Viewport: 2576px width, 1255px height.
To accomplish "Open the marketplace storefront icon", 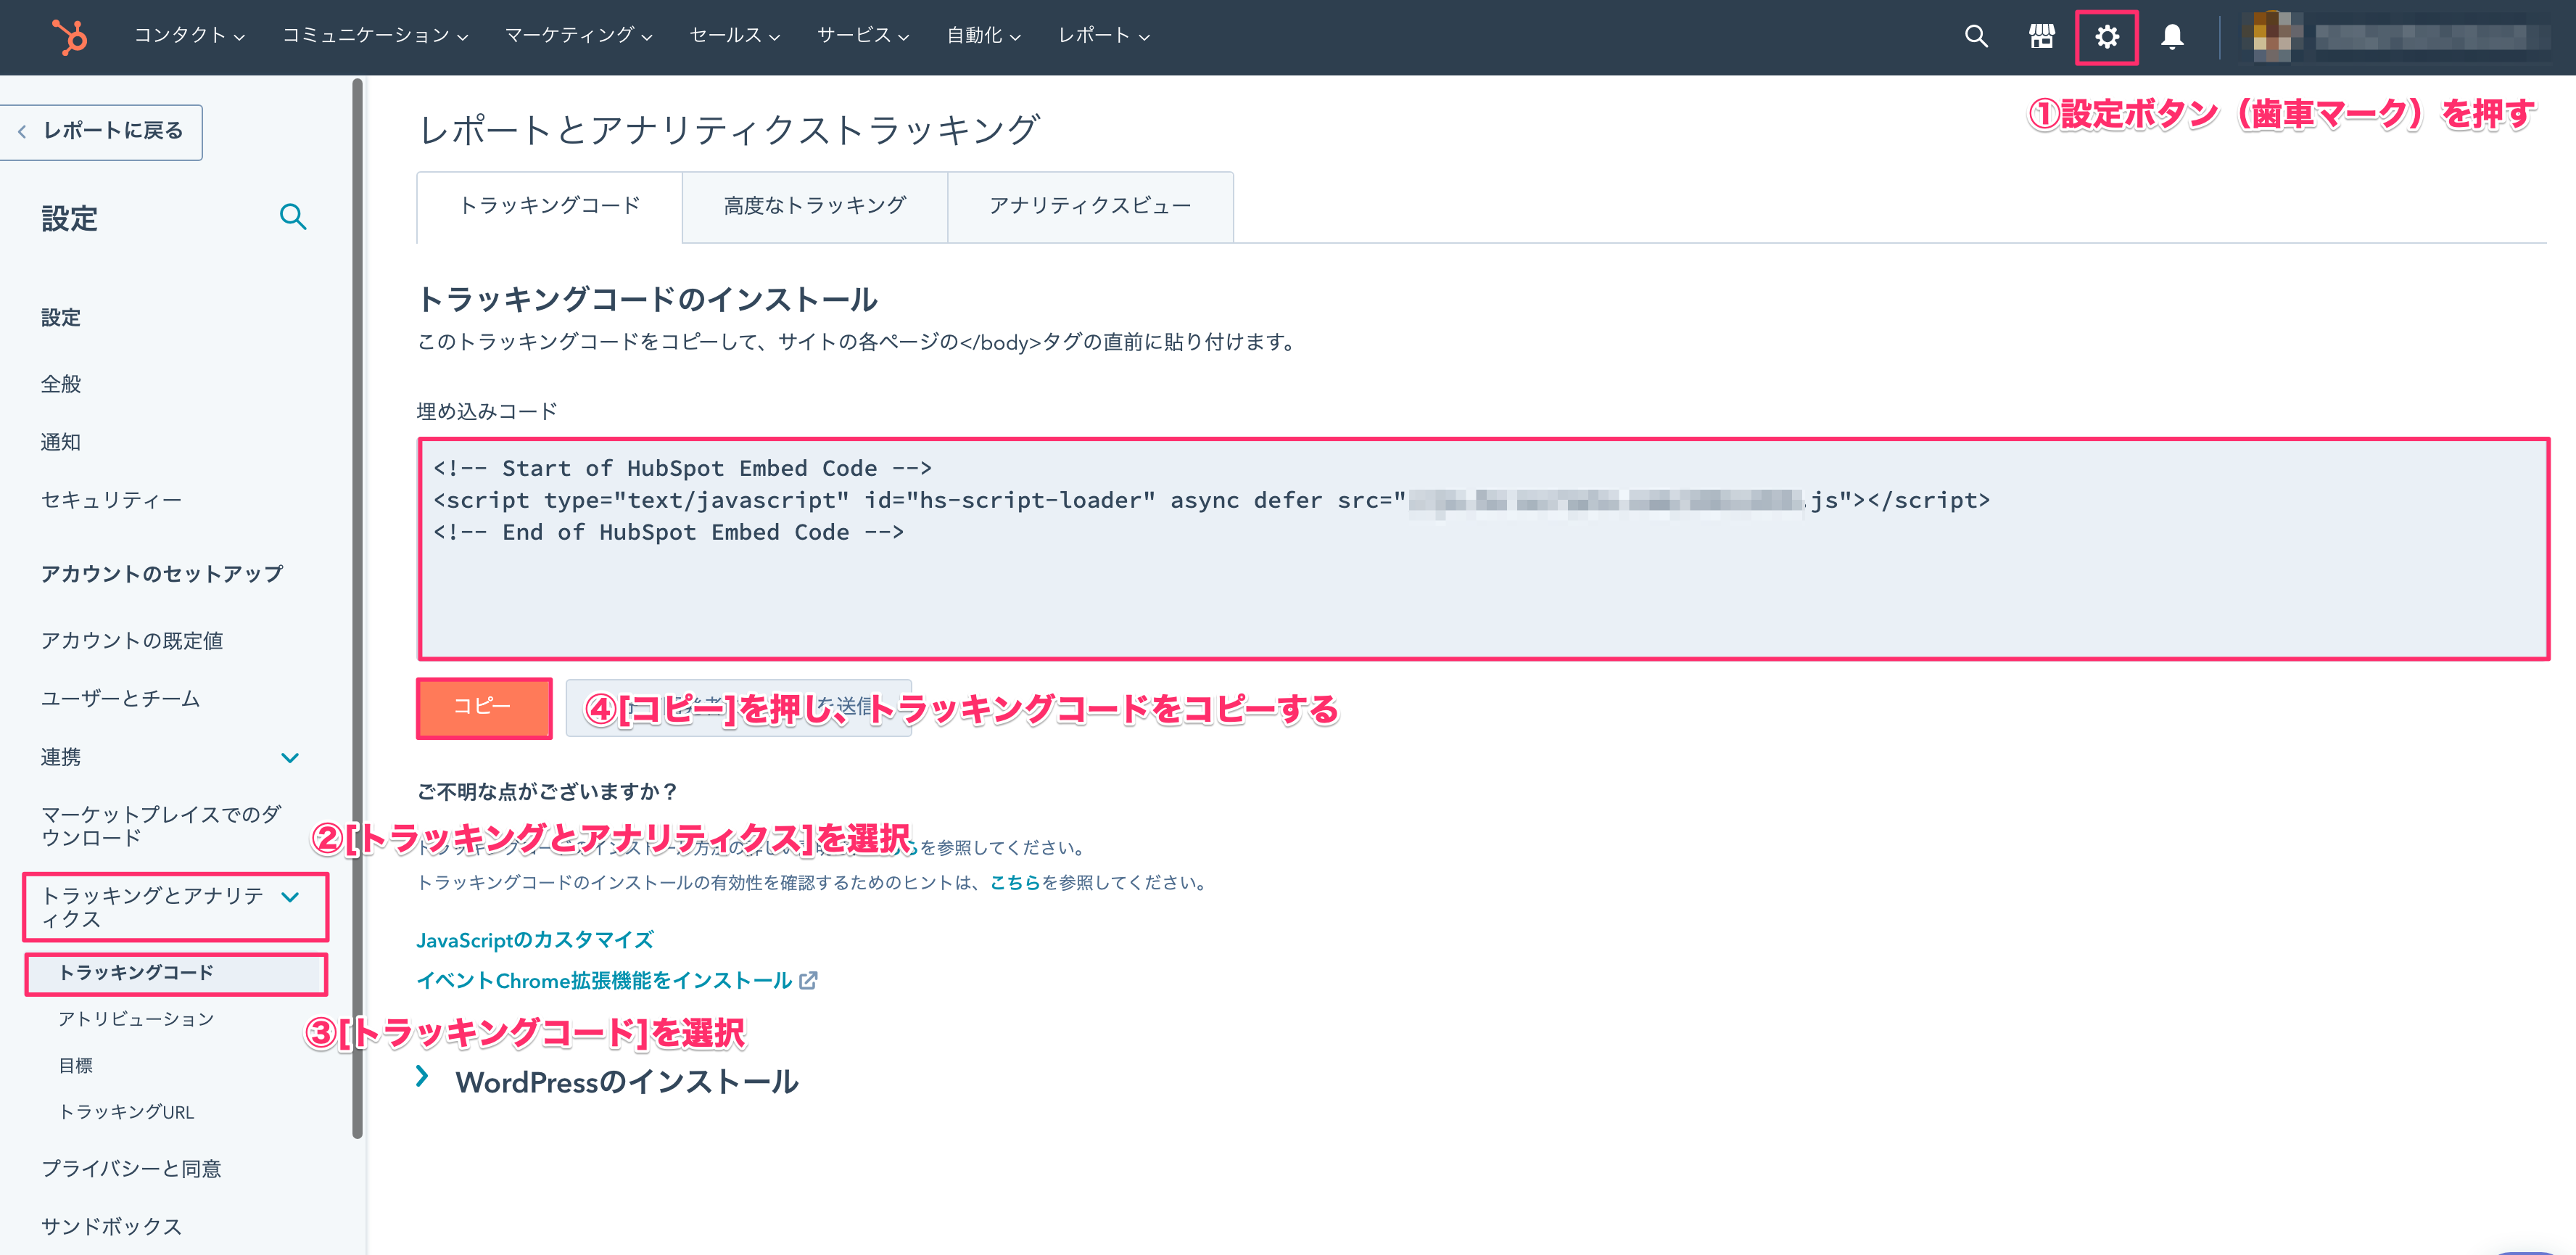I will pos(2041,37).
